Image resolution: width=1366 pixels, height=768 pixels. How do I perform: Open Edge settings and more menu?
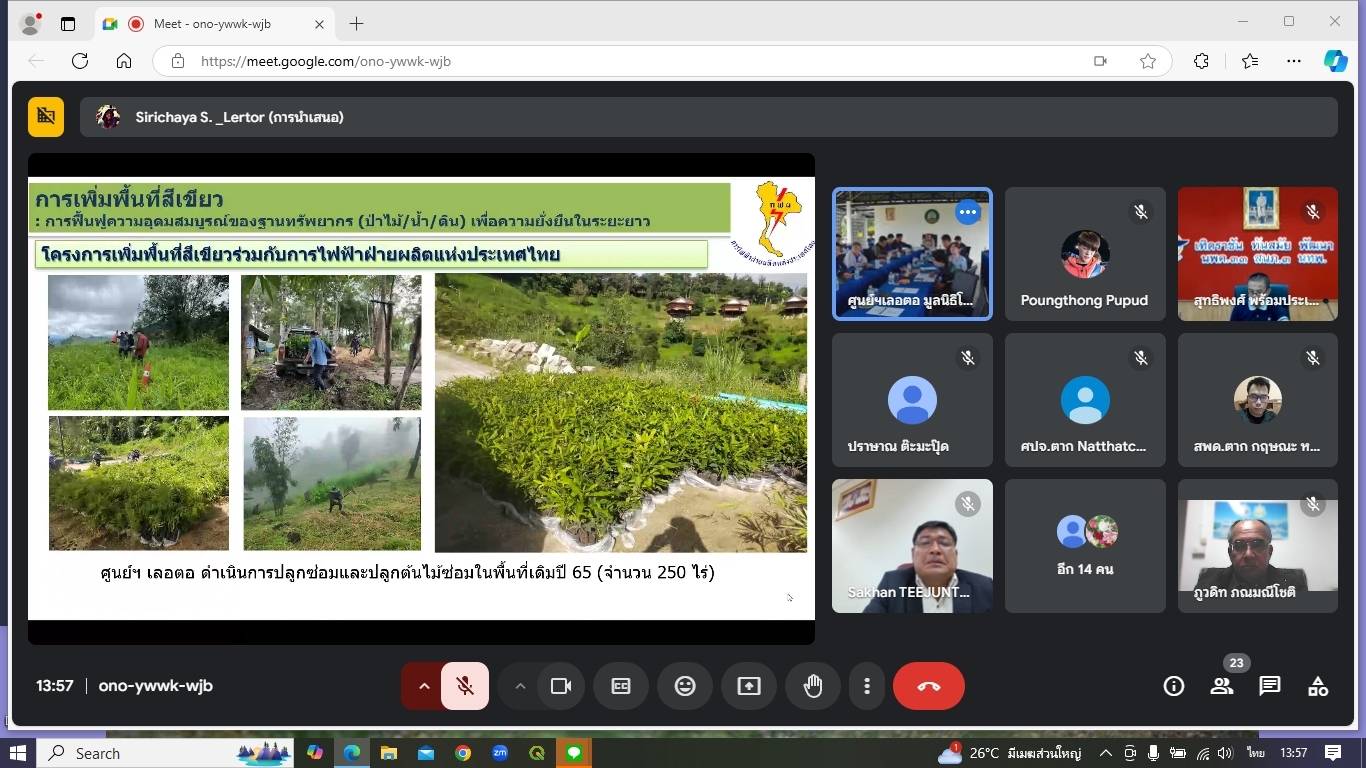click(x=1294, y=61)
